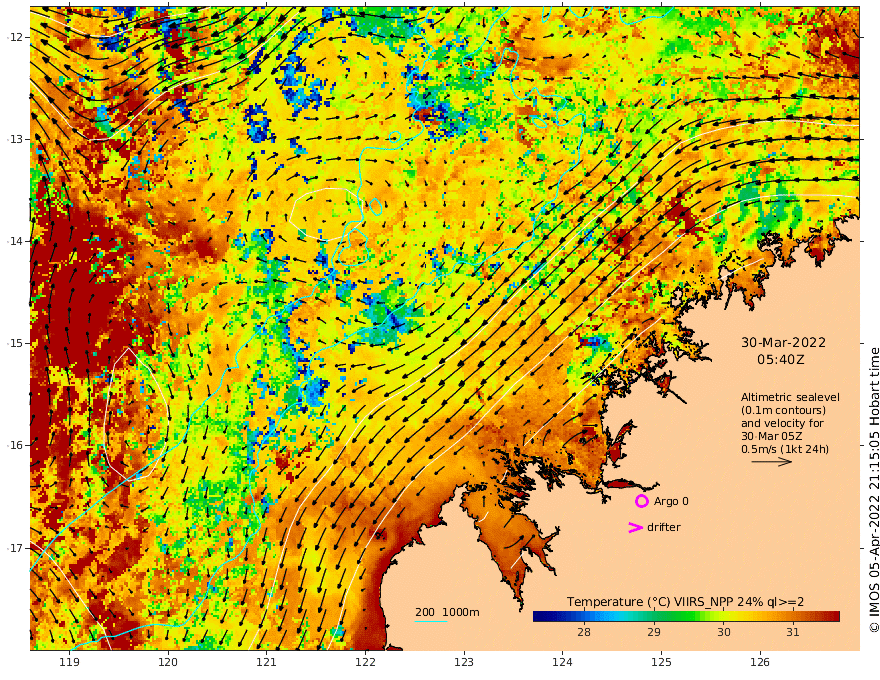The width and height of the screenshot is (880, 680).
Task: Click the 'Argo 0' legend text
Action: pyautogui.click(x=671, y=501)
